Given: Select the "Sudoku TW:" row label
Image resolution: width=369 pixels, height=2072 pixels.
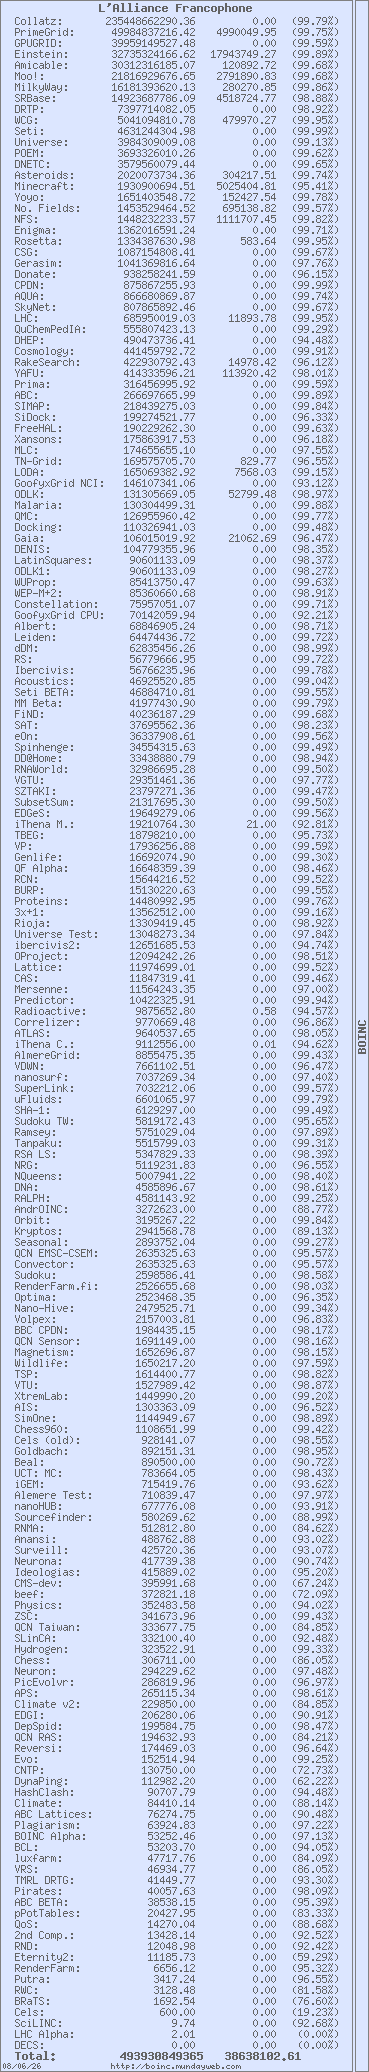Looking at the screenshot, I should (x=45, y=1120).
